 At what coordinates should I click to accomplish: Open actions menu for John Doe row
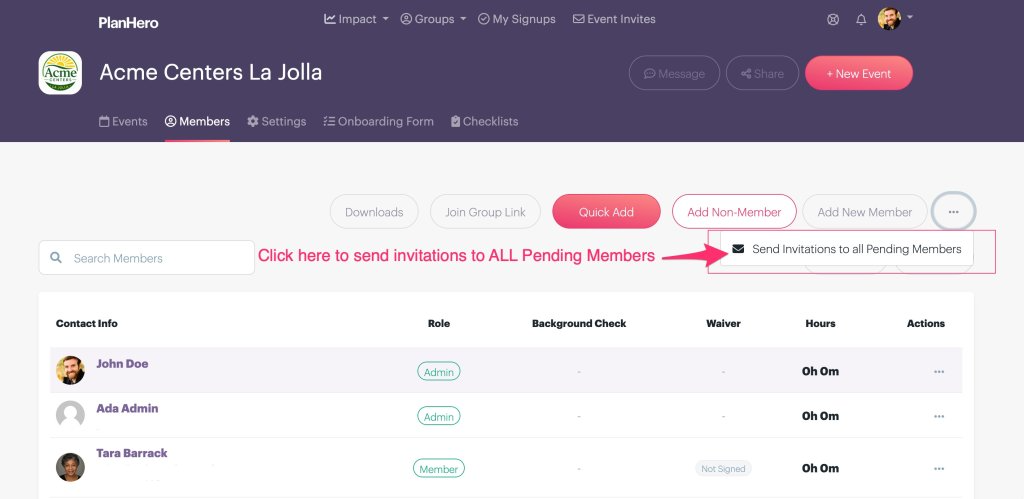pos(938,372)
